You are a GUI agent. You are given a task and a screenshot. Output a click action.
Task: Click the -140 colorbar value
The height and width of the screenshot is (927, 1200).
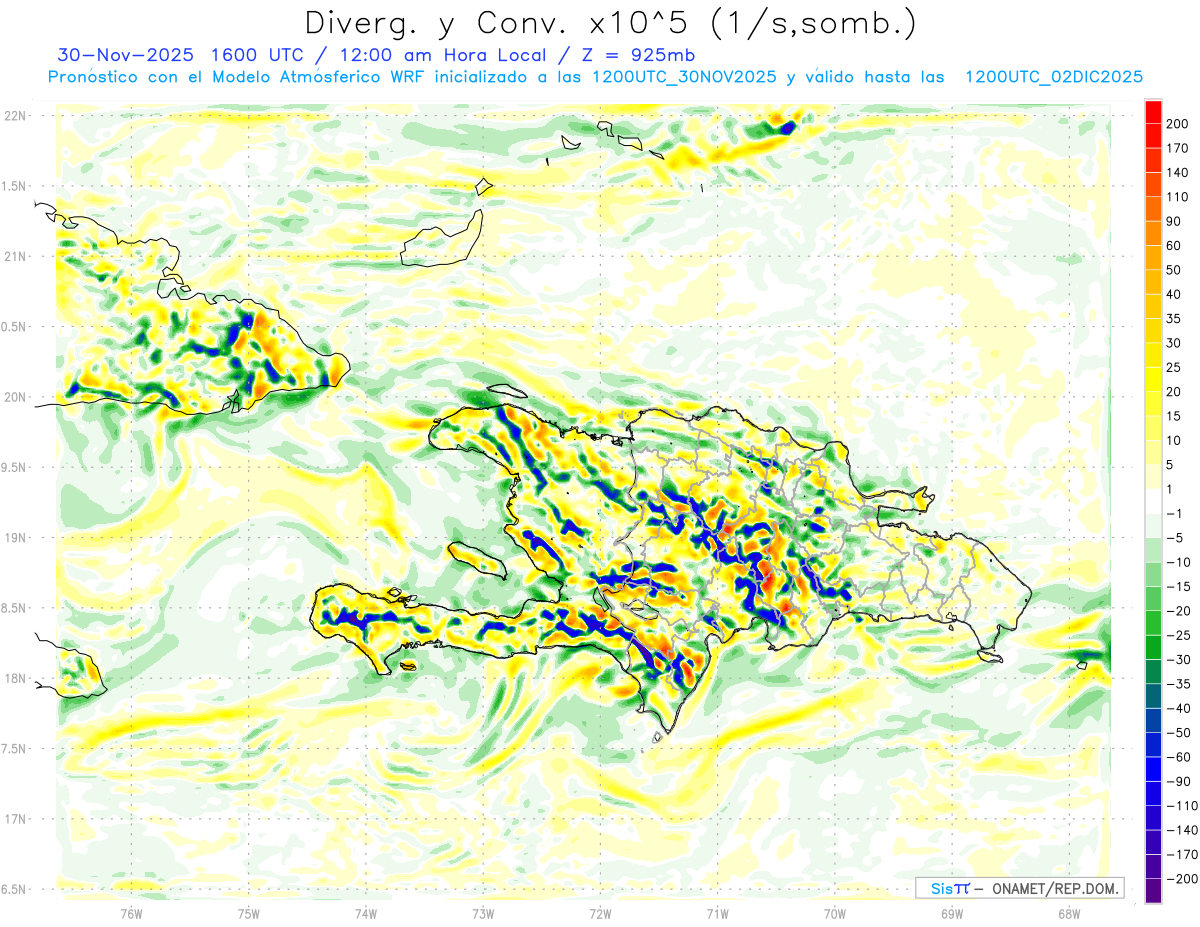[1182, 830]
